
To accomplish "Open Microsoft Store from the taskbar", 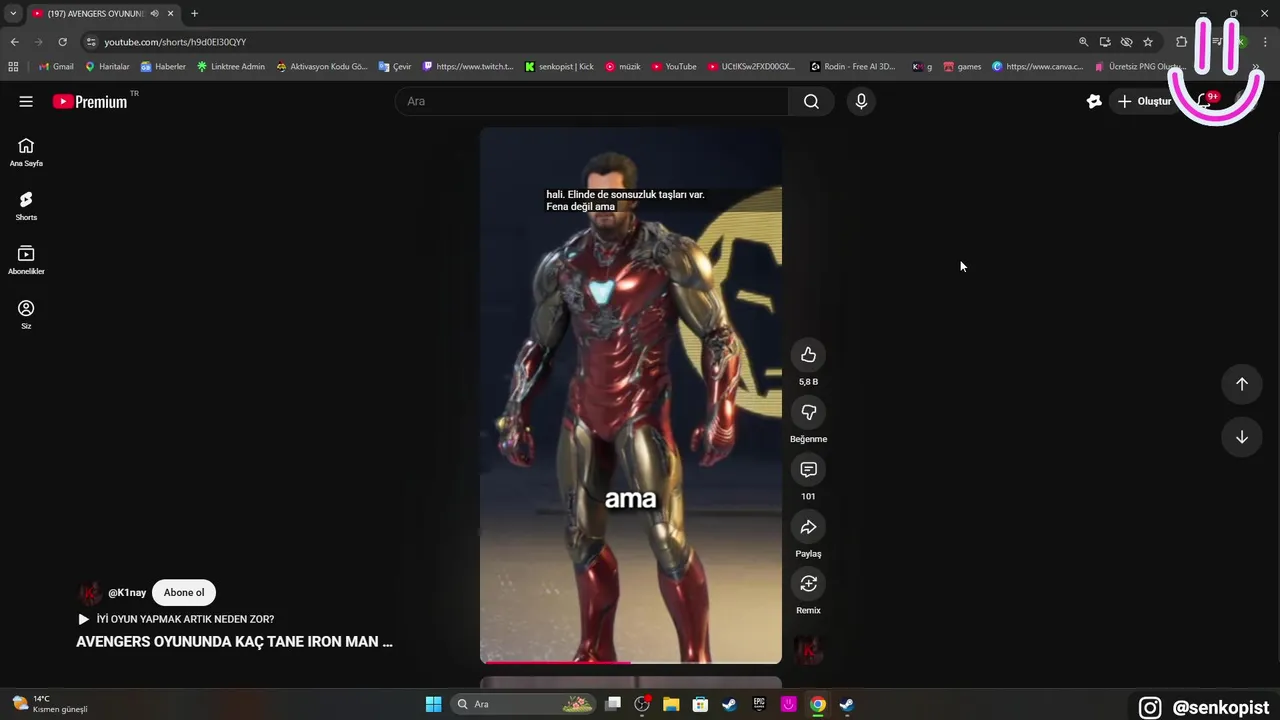I will tap(700, 704).
